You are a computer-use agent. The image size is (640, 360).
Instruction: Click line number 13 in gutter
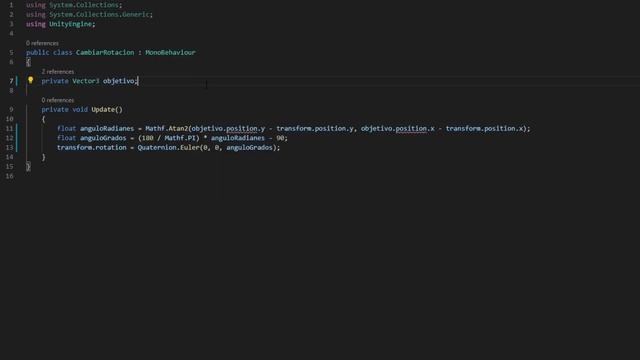click(9, 147)
